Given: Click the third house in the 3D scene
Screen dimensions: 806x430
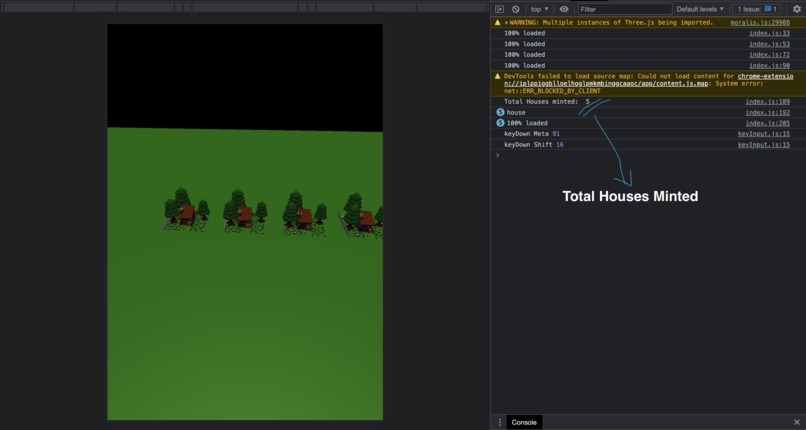Looking at the screenshot, I should (x=304, y=218).
